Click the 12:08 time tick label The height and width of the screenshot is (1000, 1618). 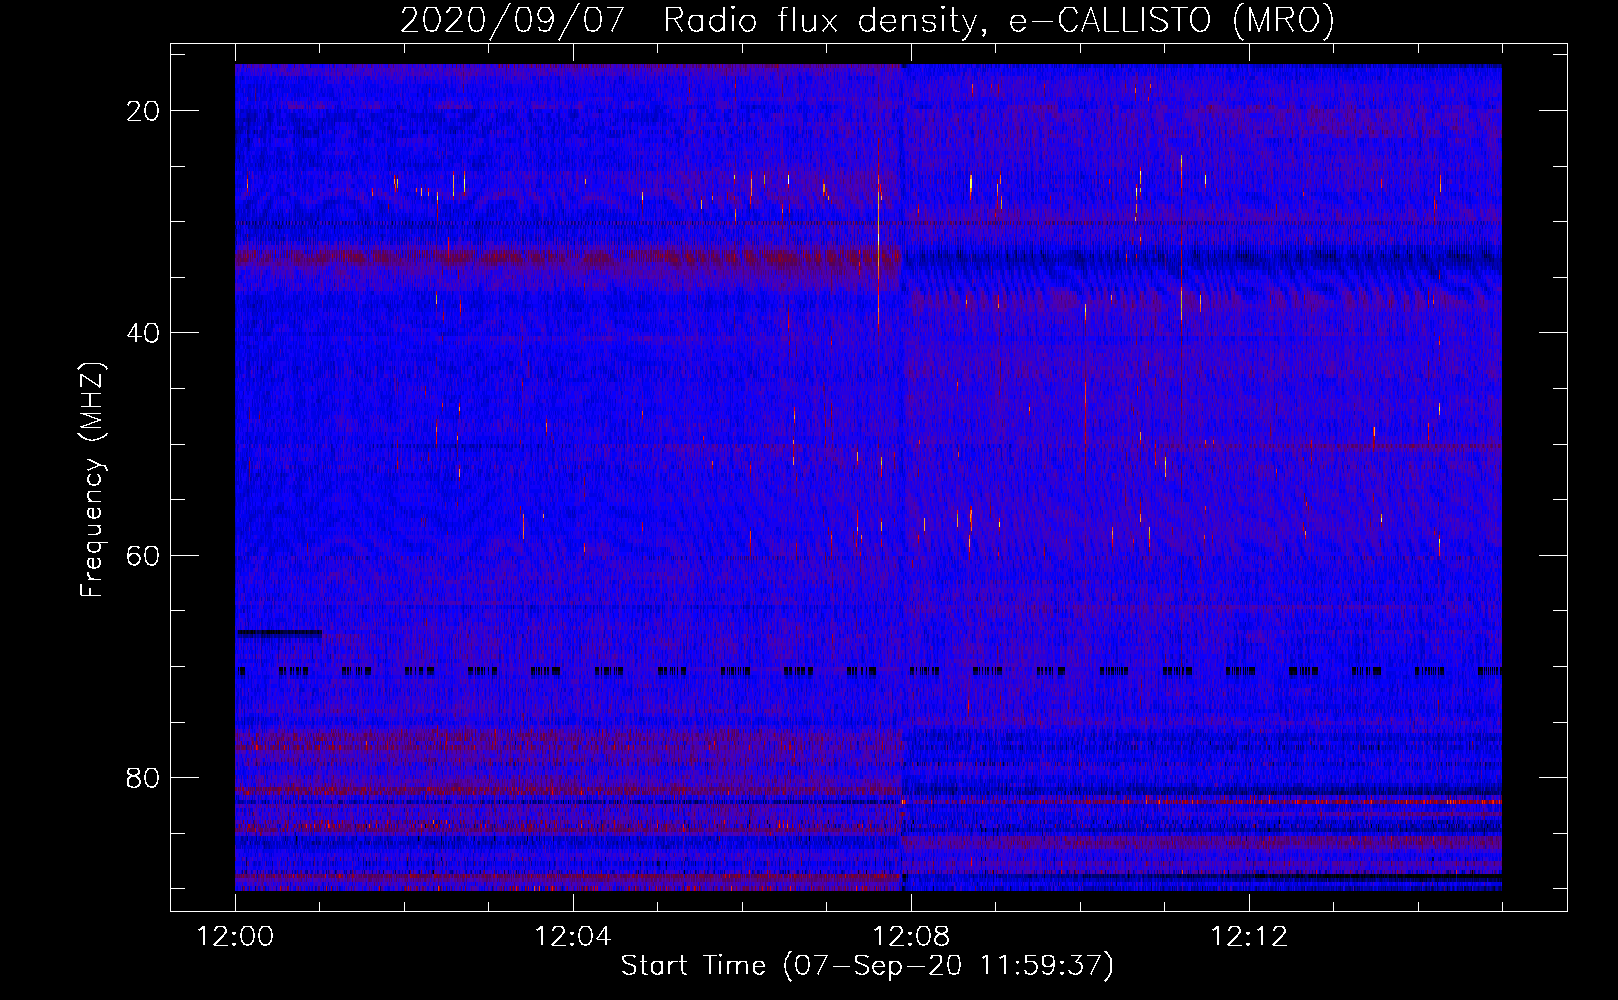(911, 937)
